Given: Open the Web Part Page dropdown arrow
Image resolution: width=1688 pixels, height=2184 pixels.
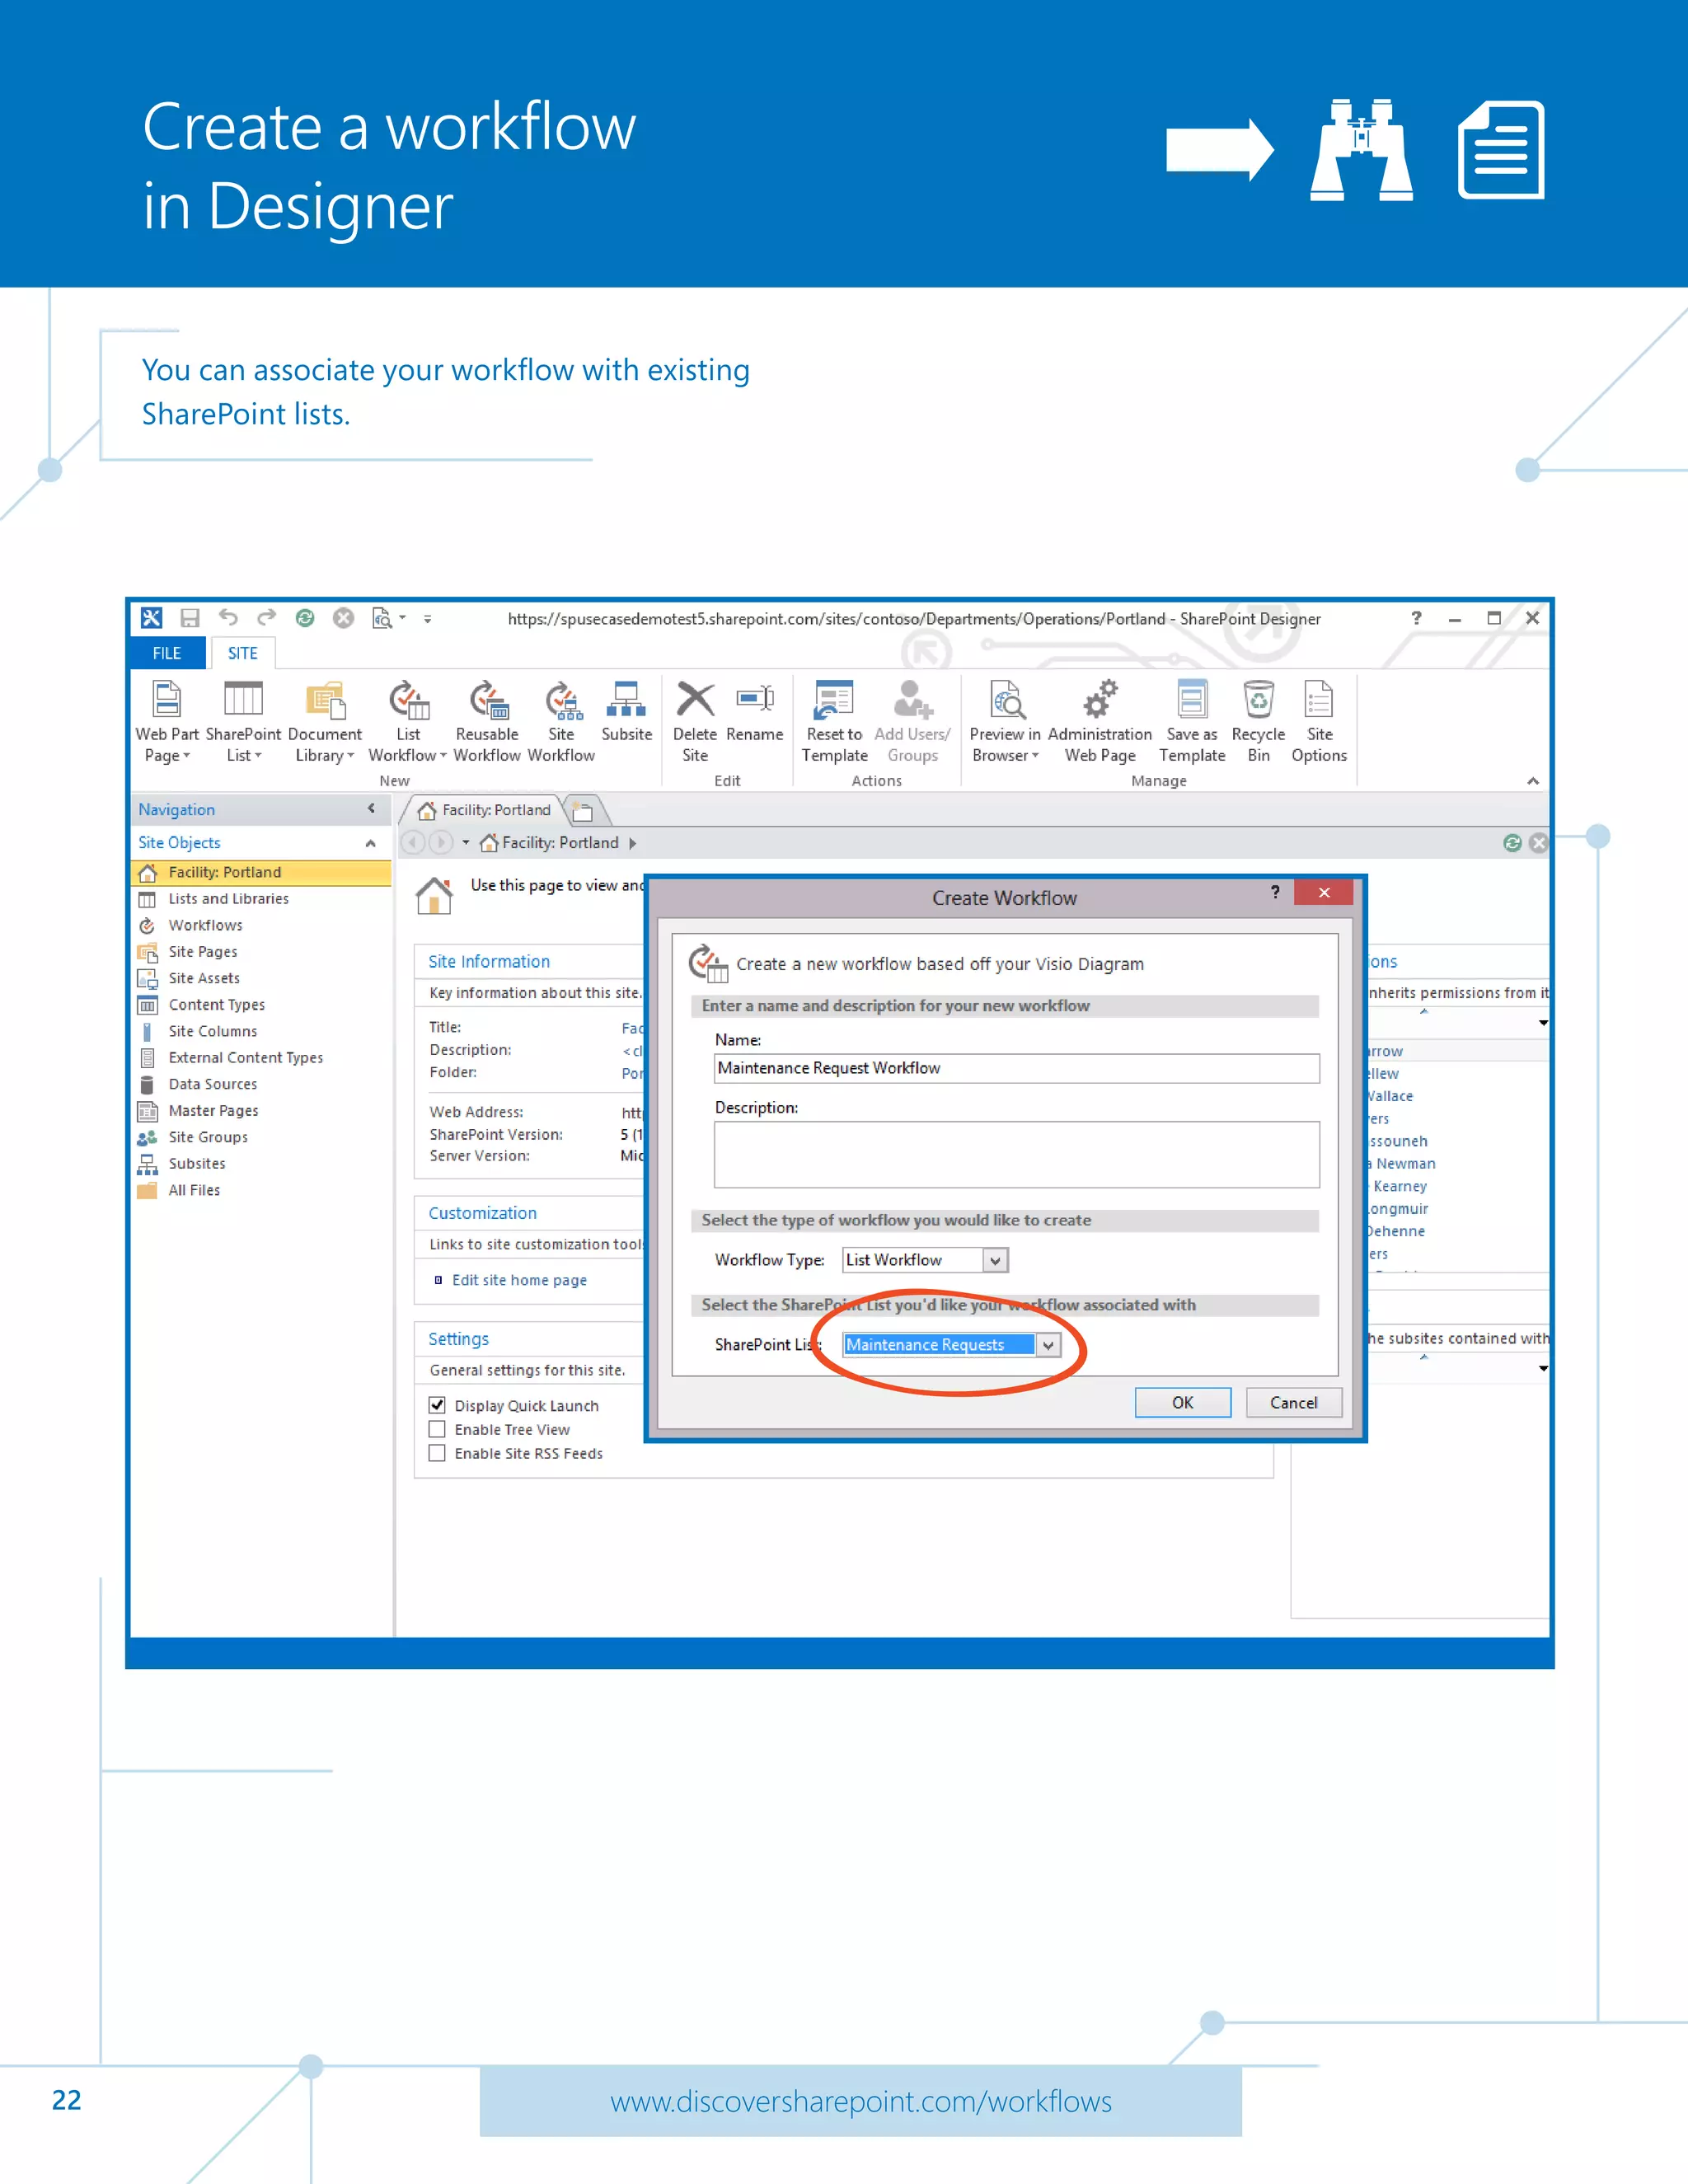Looking at the screenshot, I should 186,756.
